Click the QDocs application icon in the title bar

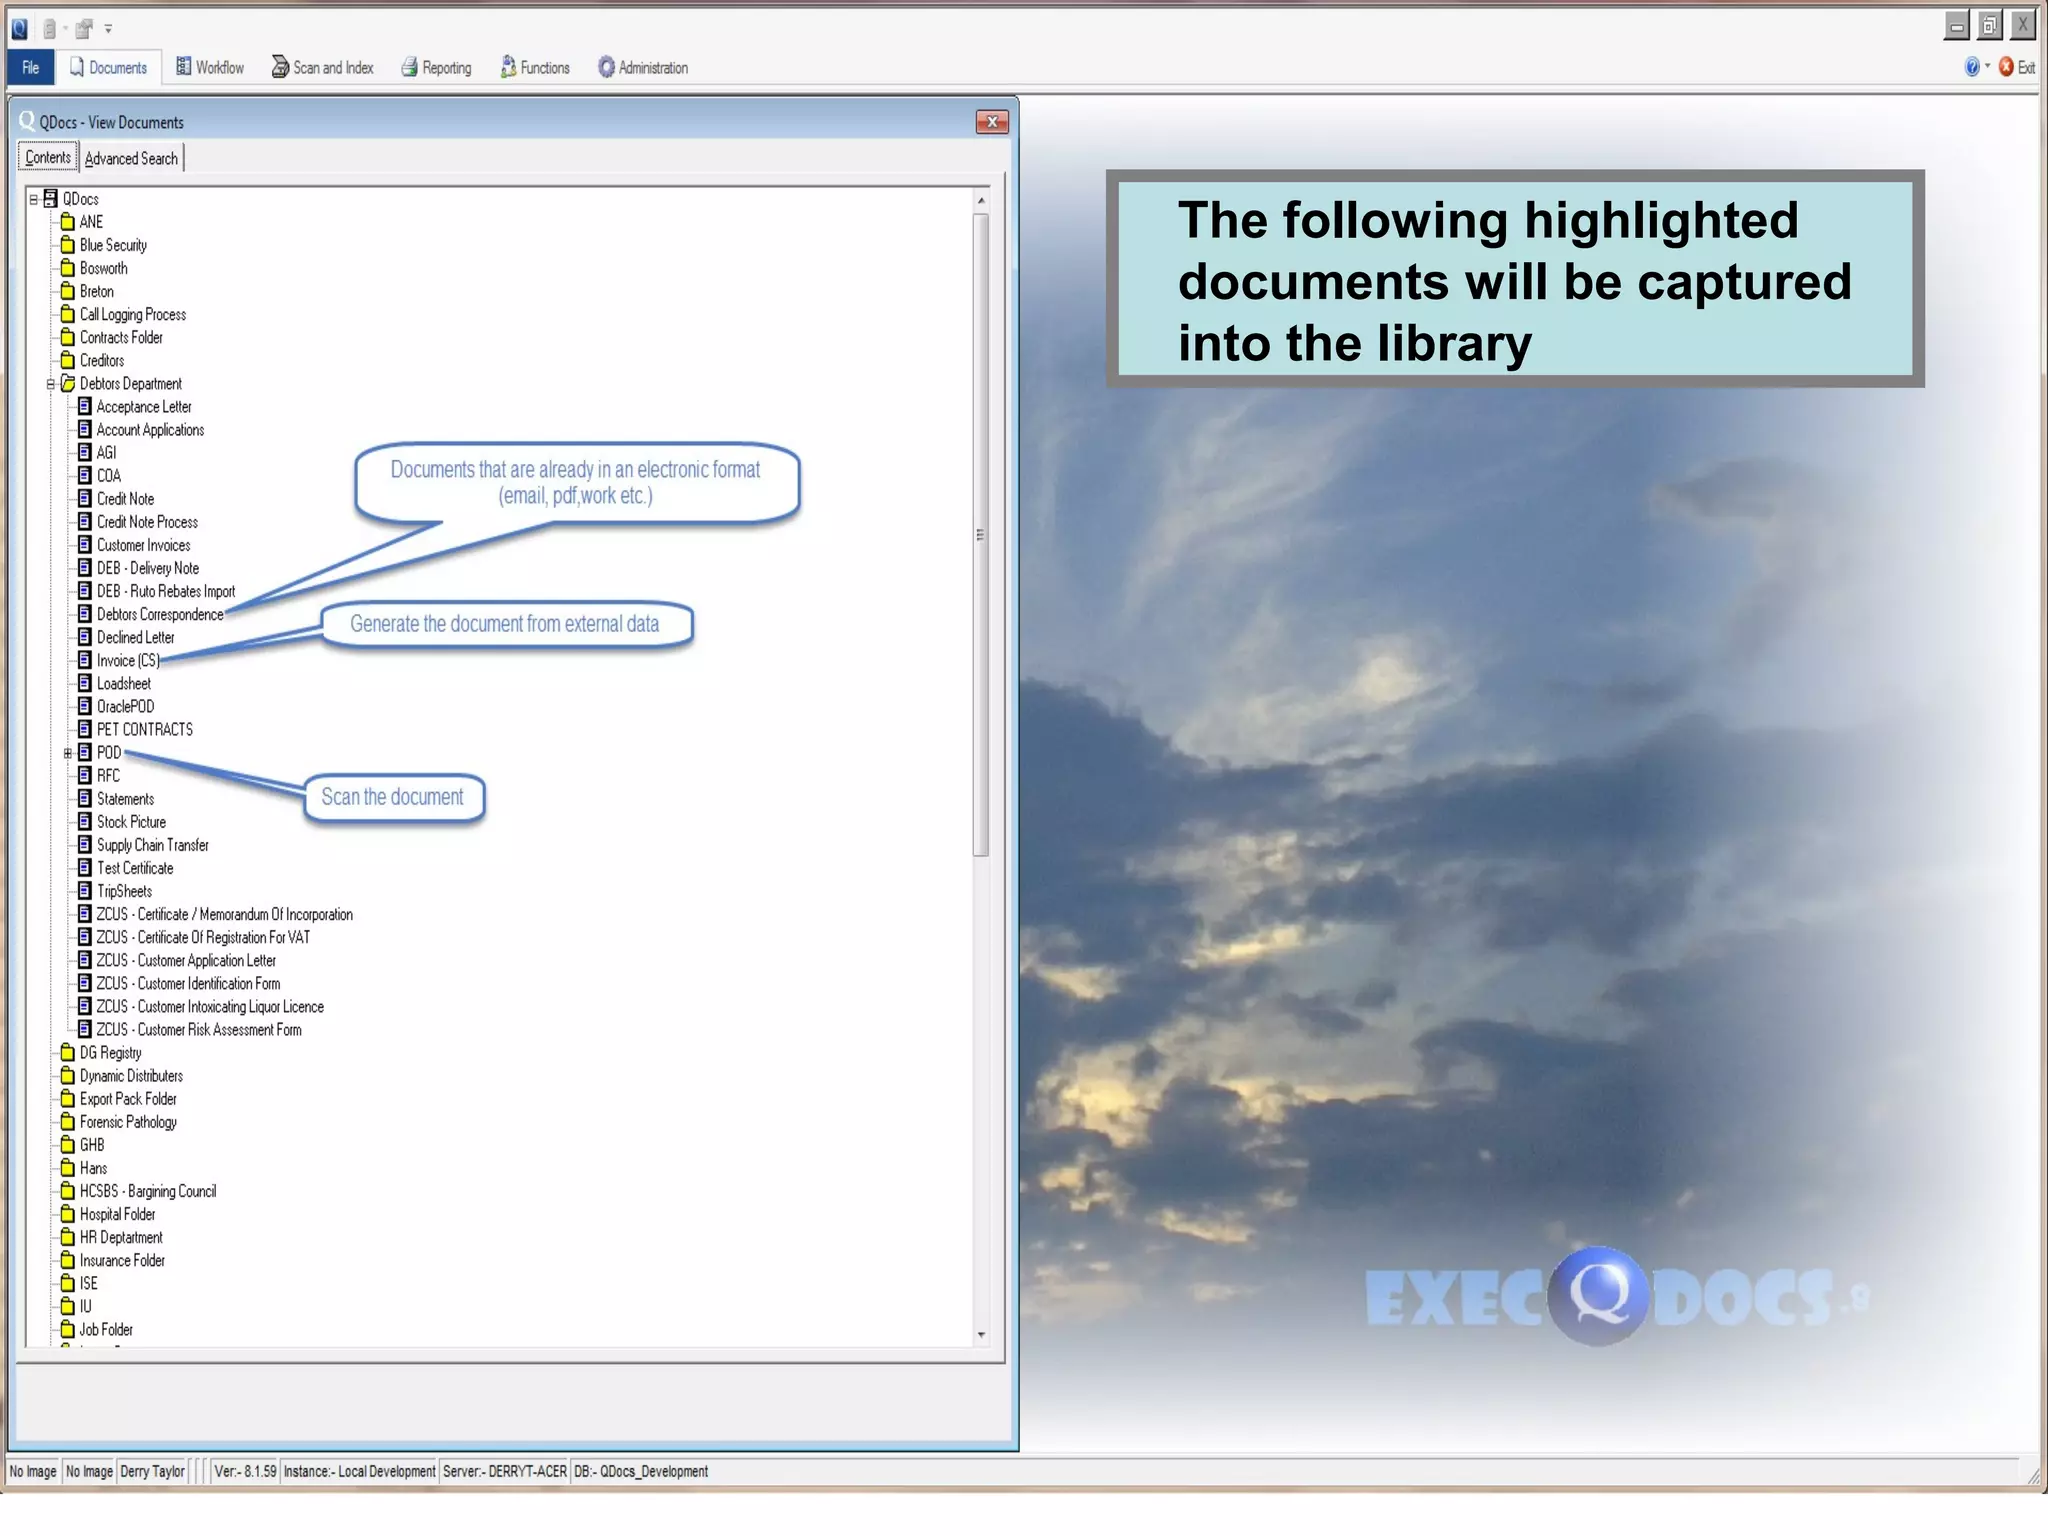pyautogui.click(x=19, y=28)
